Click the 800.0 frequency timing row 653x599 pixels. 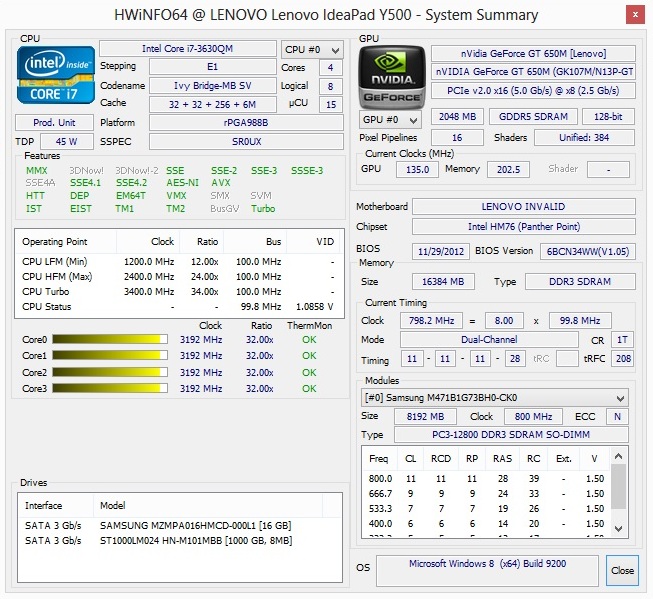pos(486,479)
